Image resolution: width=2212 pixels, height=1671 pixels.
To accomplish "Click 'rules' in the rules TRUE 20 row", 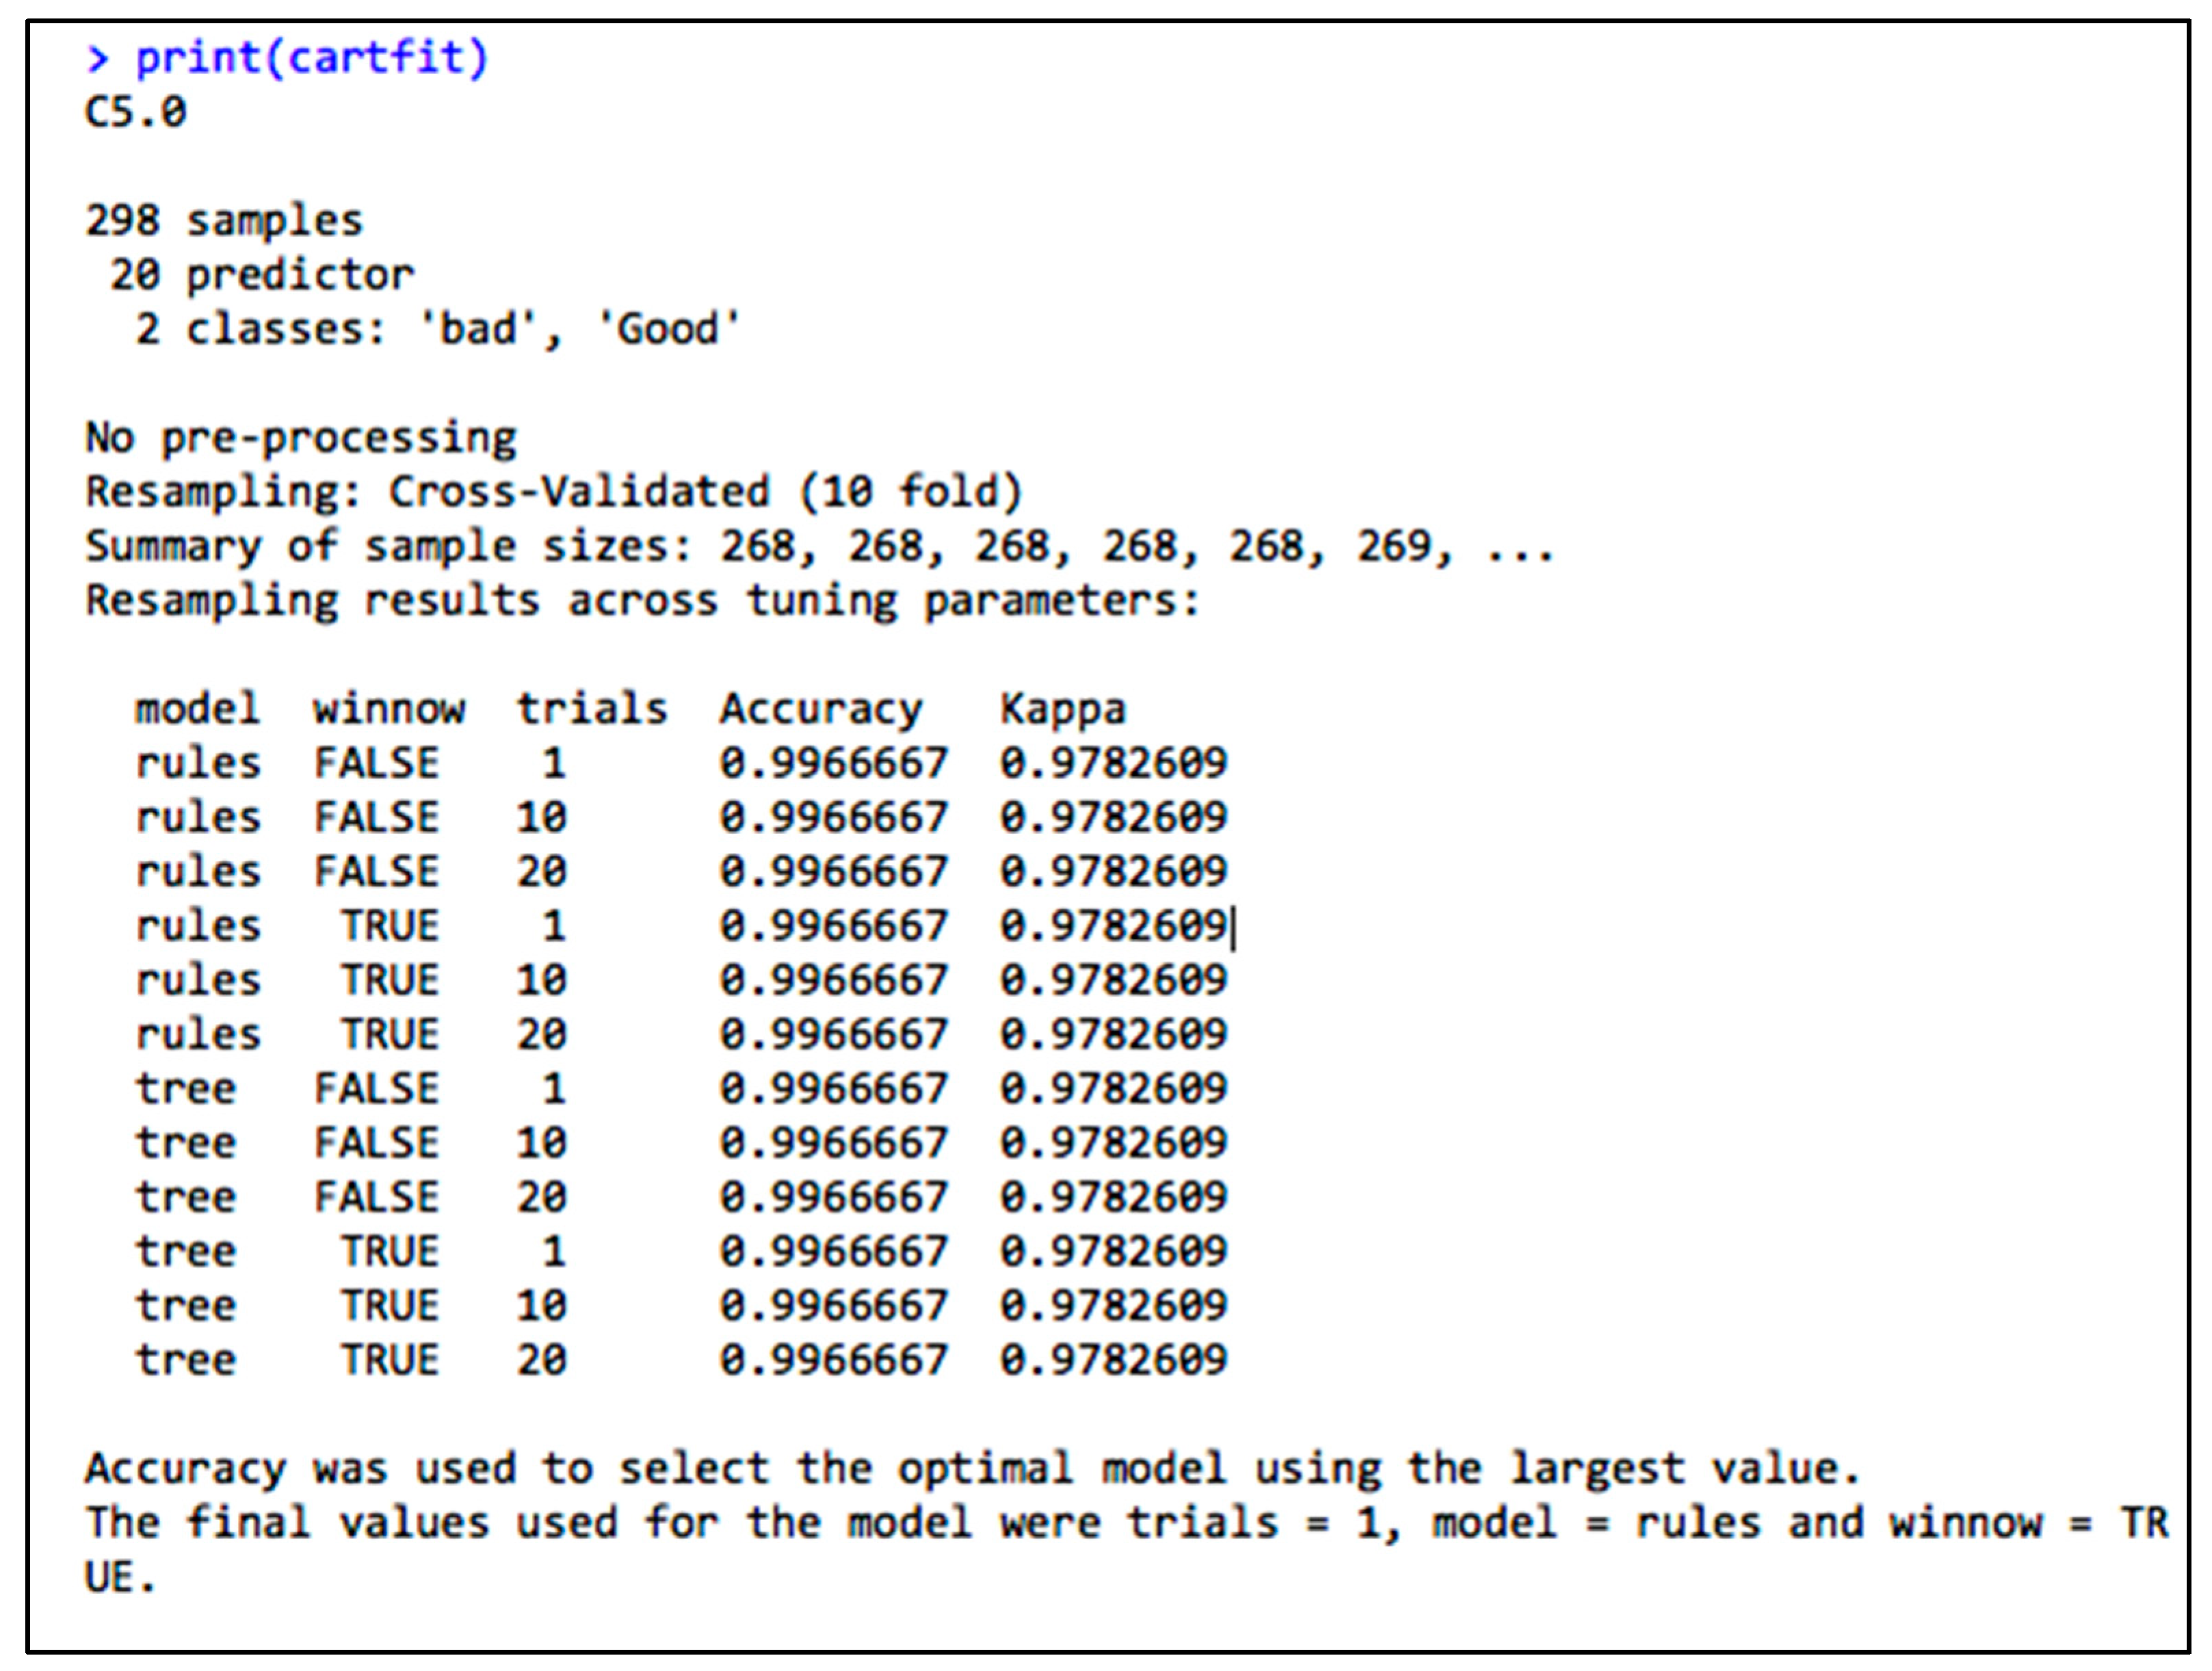I will coord(198,1034).
